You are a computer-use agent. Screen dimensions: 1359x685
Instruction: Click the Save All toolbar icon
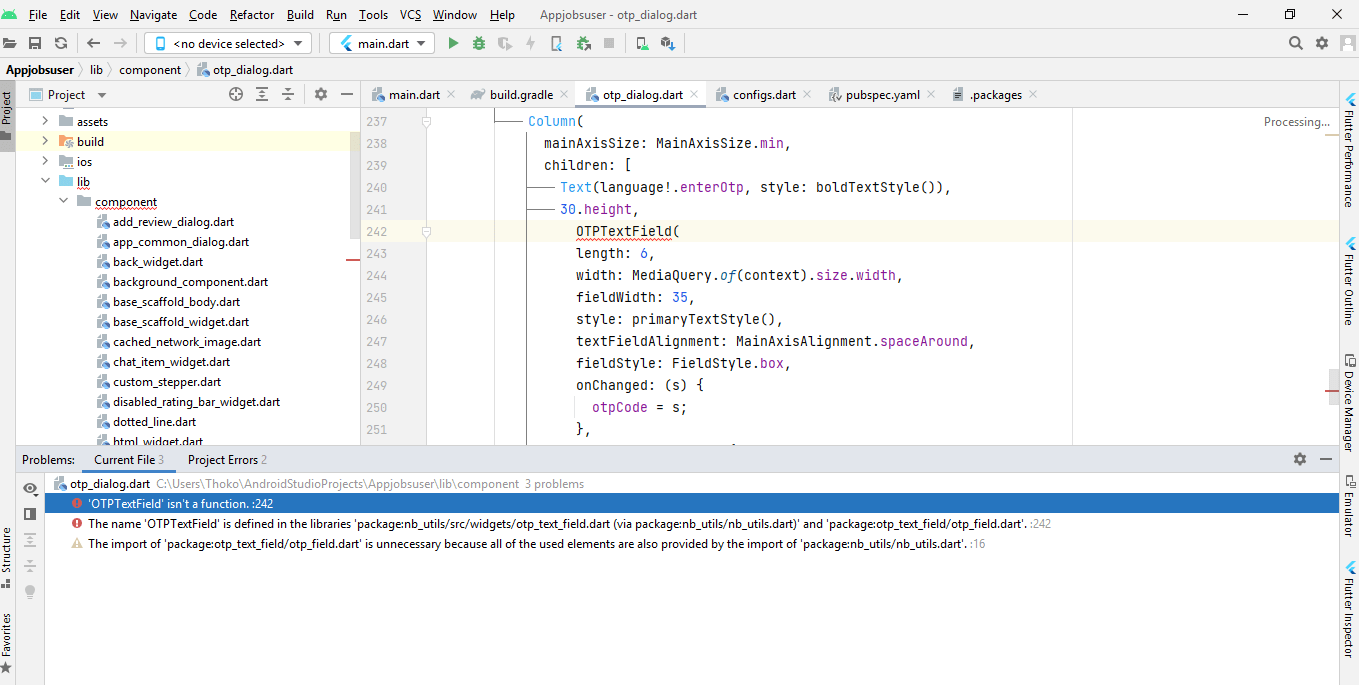[35, 43]
